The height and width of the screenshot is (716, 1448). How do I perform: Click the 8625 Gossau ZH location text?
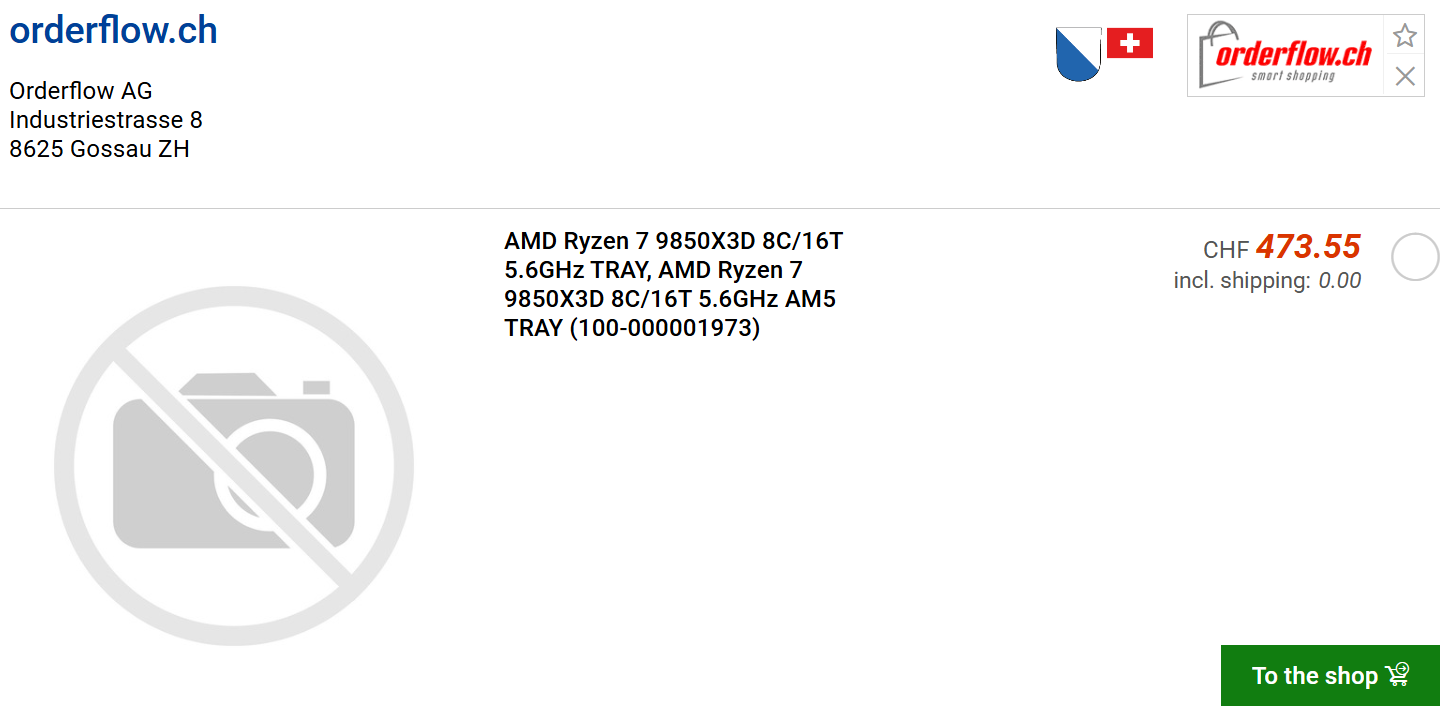(99, 149)
